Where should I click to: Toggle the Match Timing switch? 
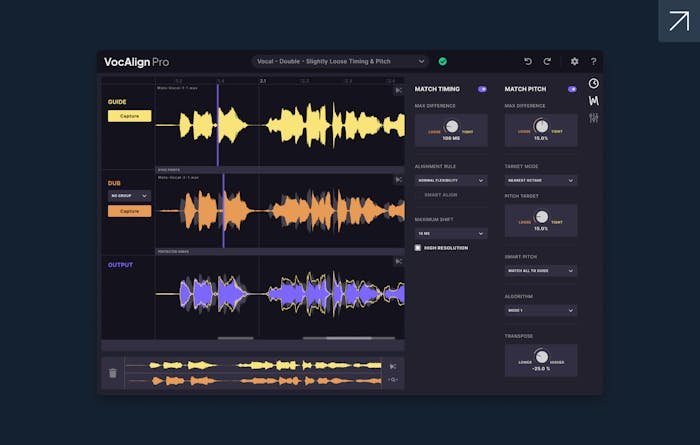[x=482, y=89]
